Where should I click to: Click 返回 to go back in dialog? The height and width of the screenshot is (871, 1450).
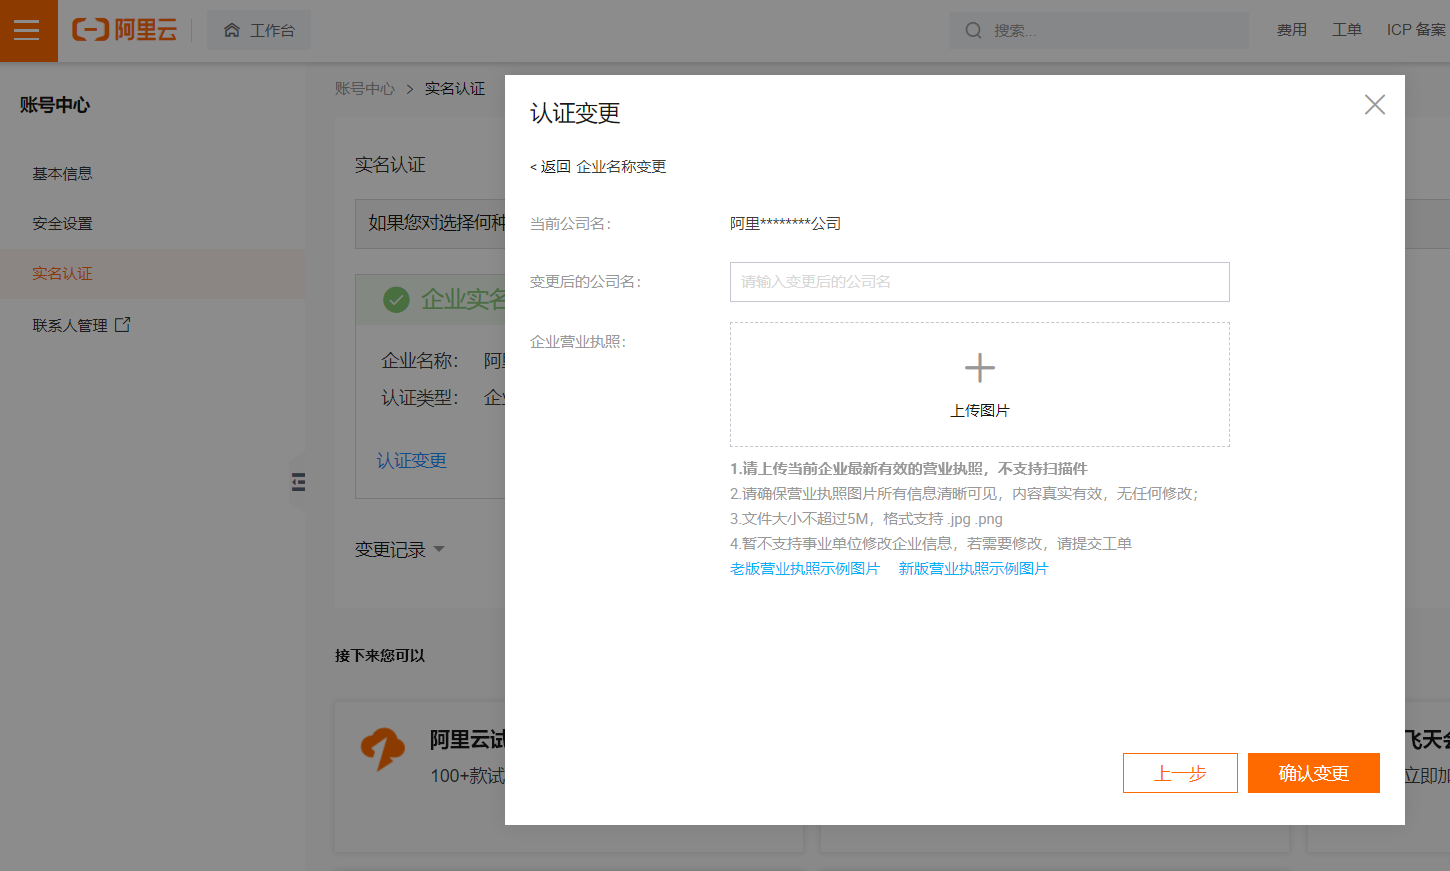(550, 166)
